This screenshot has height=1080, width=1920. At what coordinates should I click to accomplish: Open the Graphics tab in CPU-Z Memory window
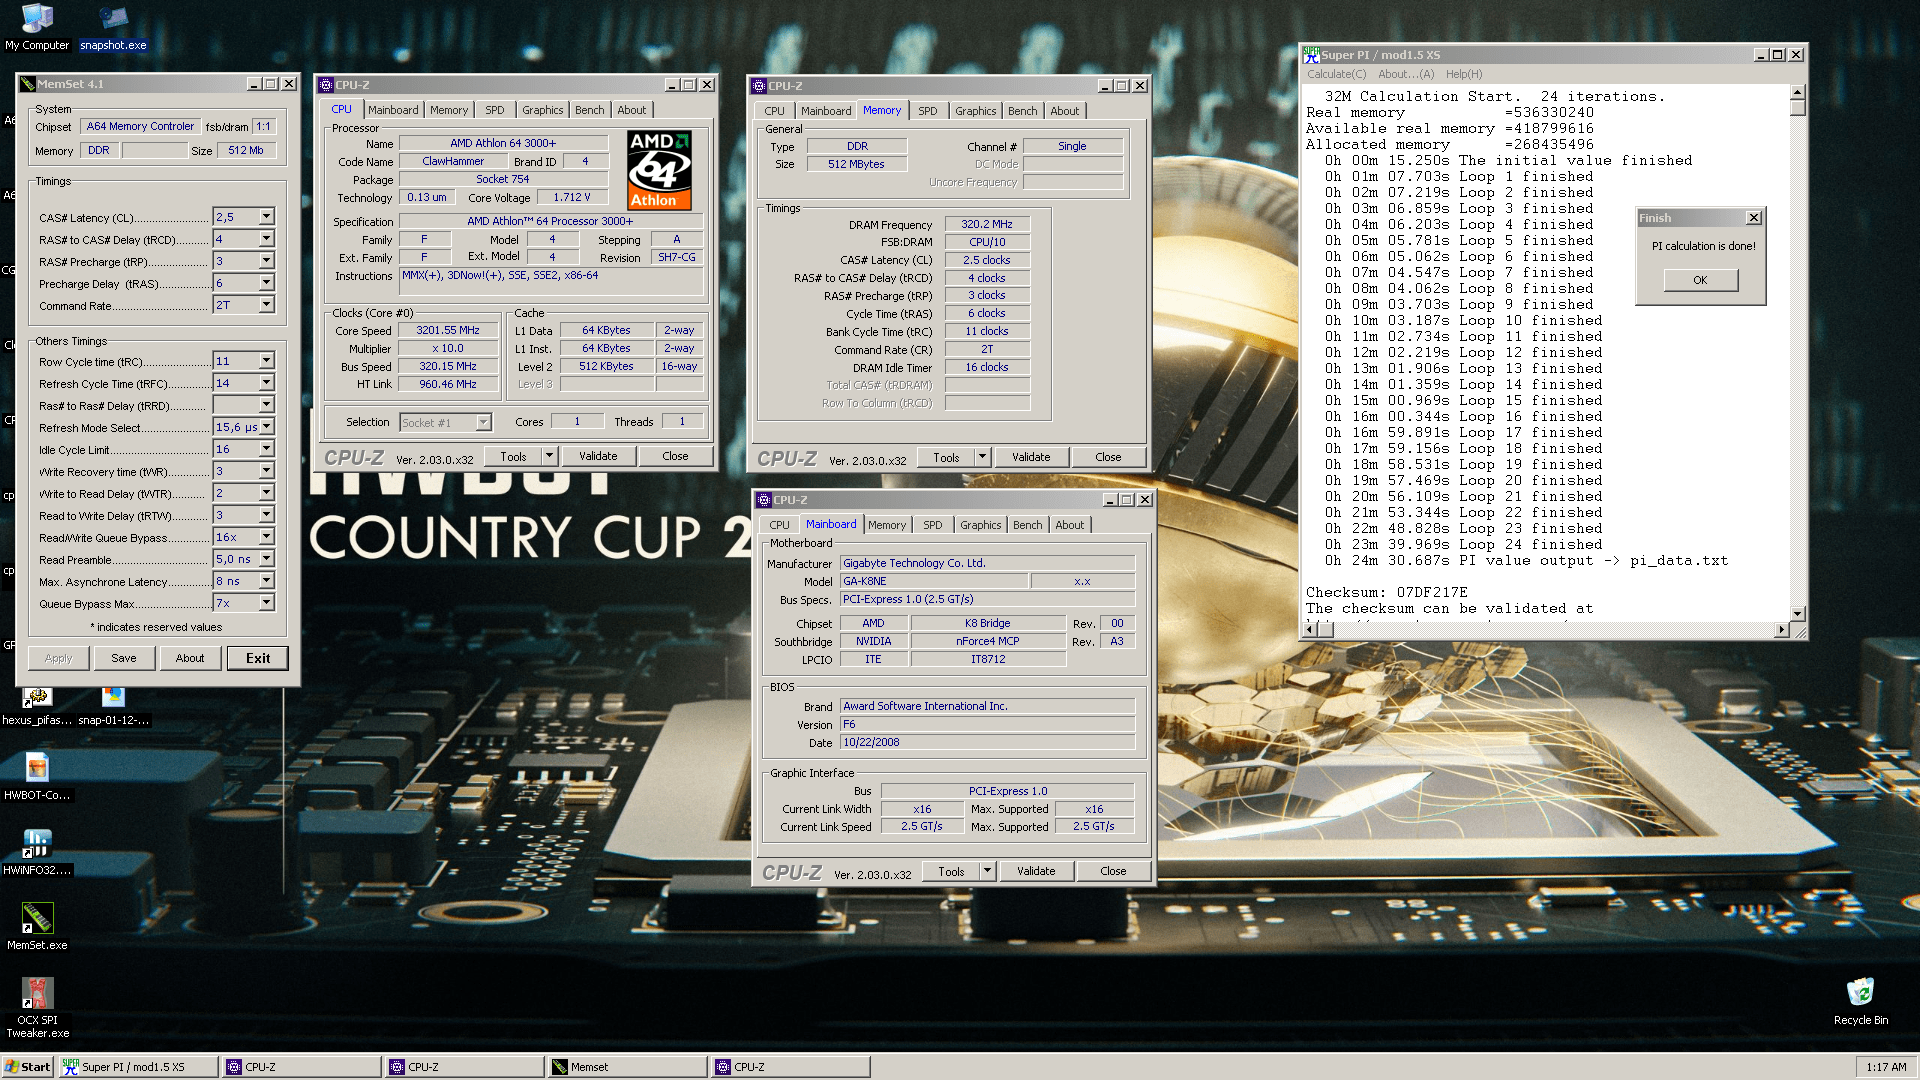coord(975,111)
